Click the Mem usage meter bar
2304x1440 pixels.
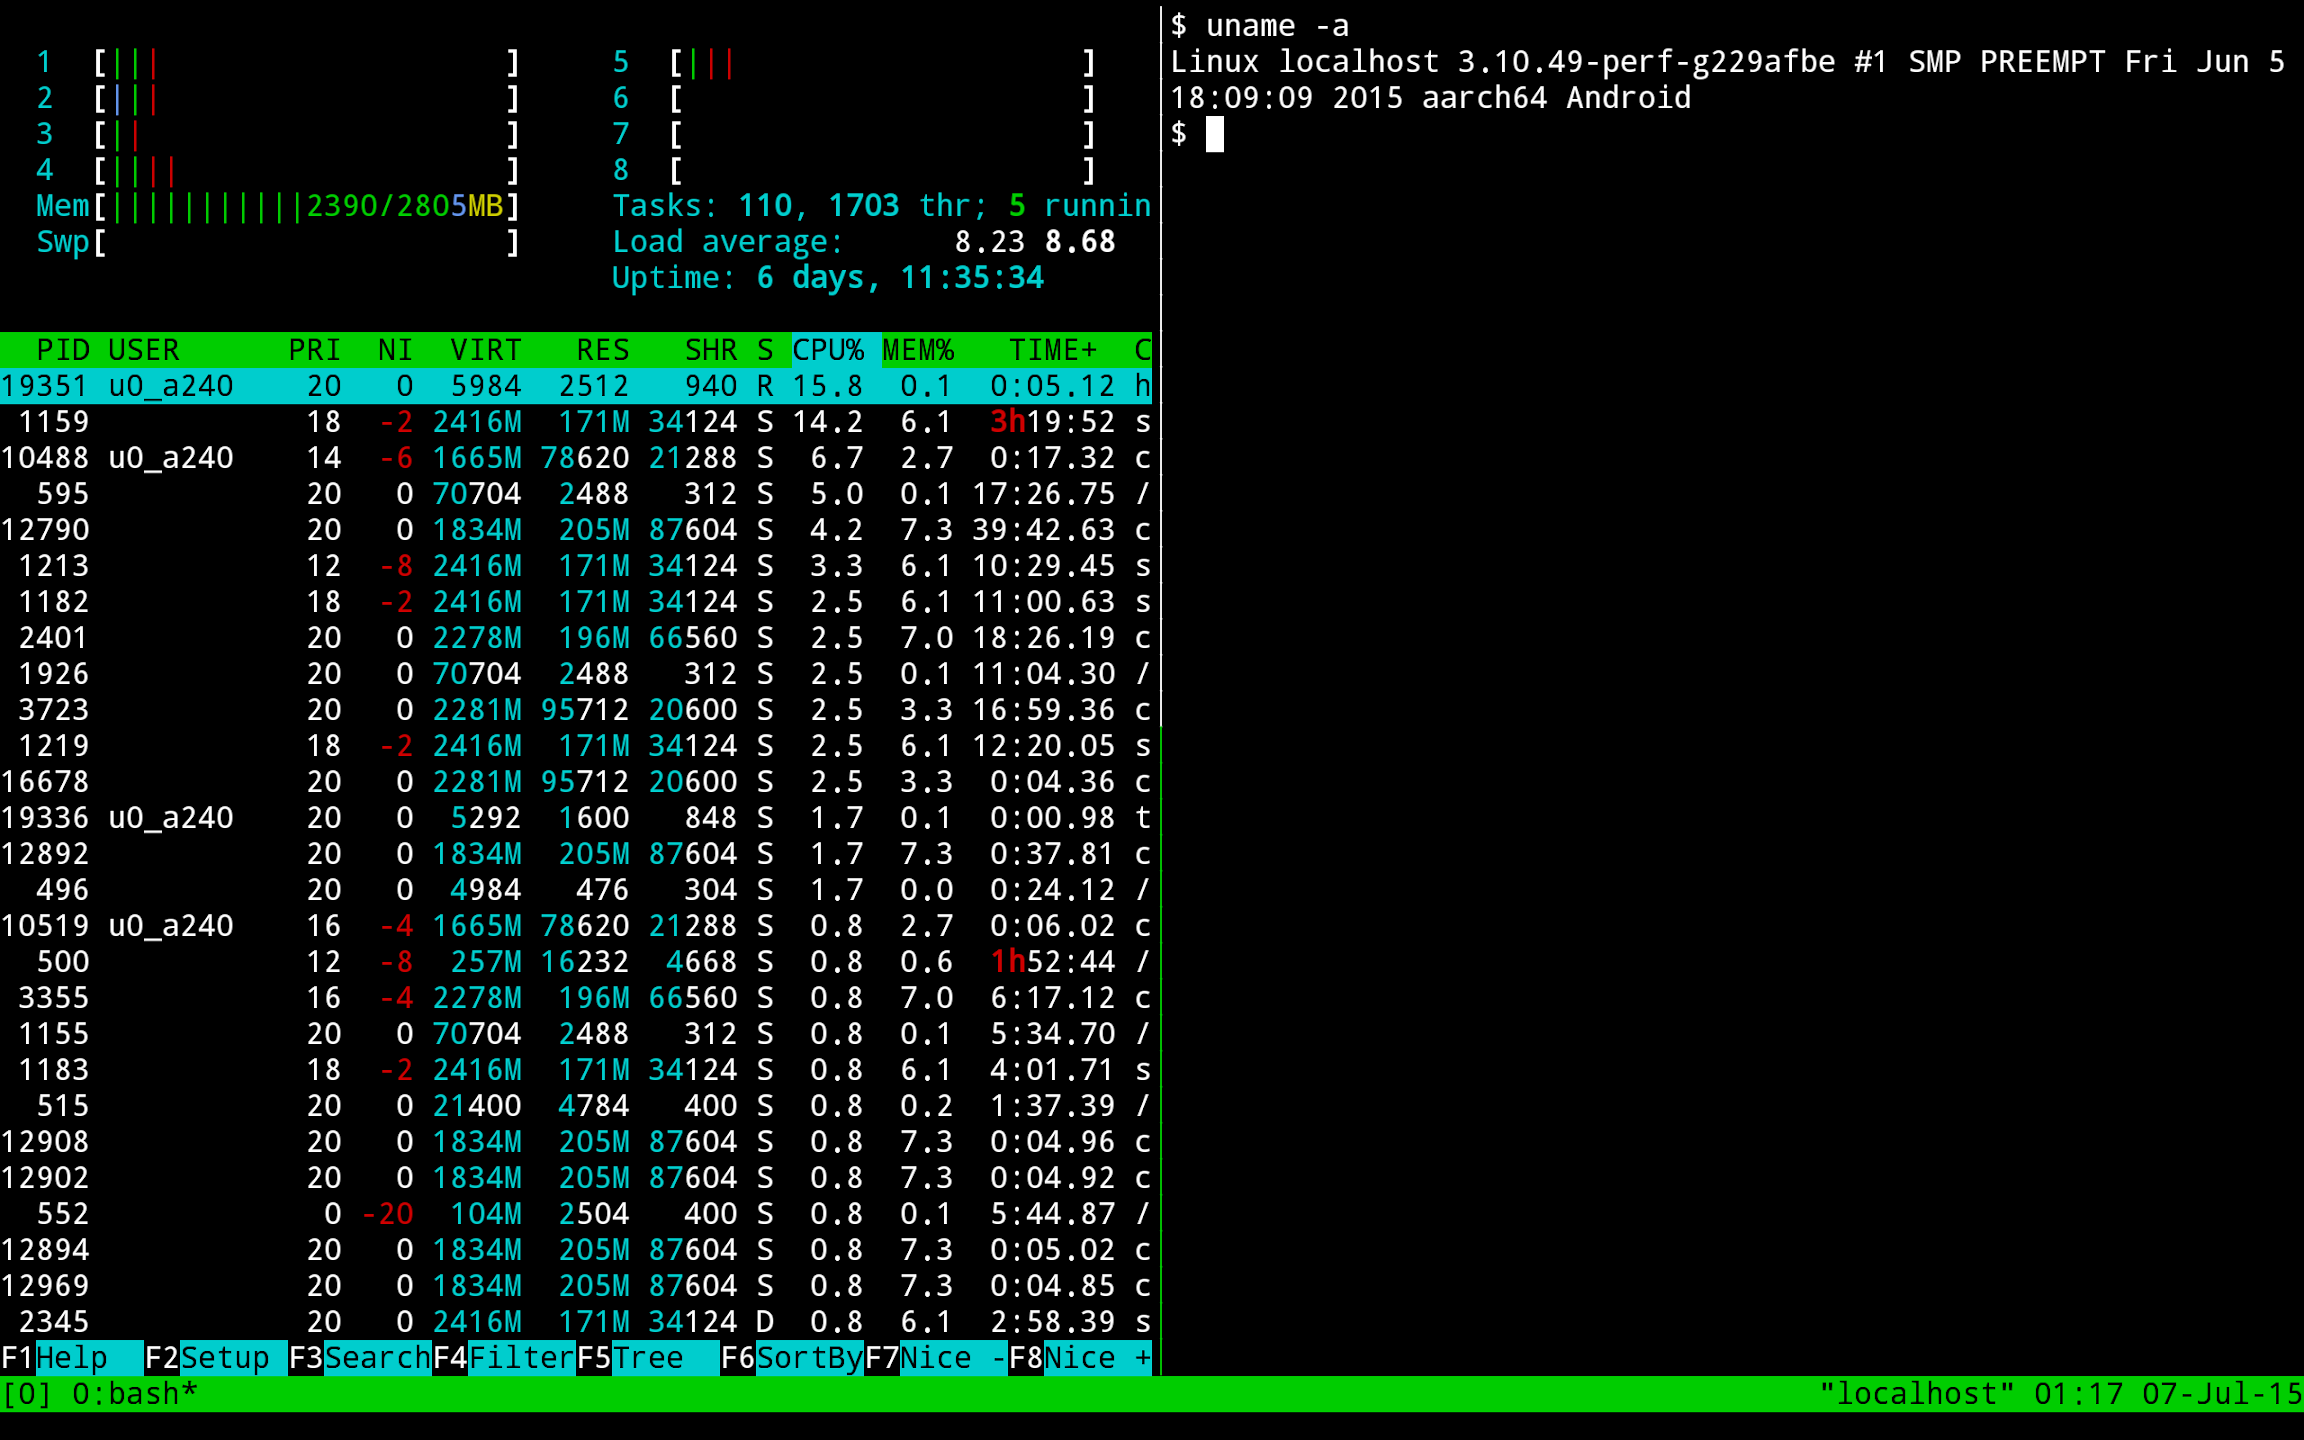pyautogui.click(x=300, y=205)
